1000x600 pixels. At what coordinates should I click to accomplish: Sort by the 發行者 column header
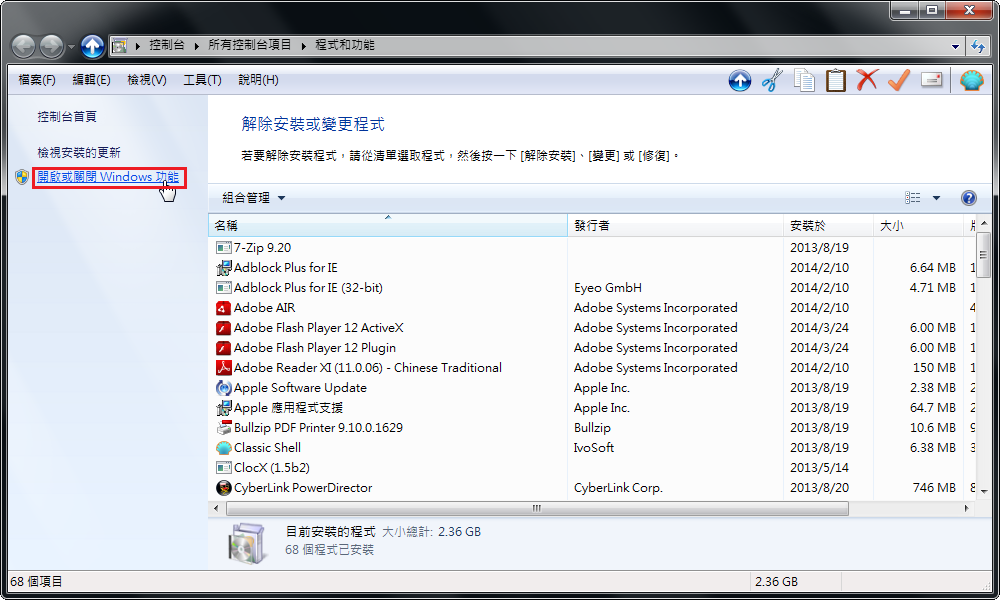click(675, 225)
